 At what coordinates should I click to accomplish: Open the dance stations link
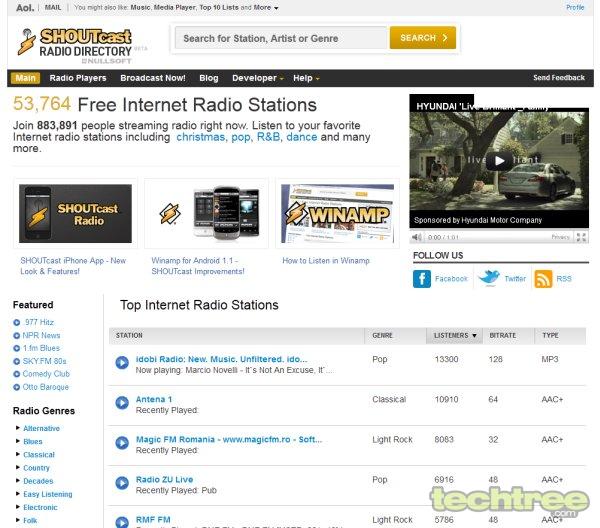coord(302,137)
